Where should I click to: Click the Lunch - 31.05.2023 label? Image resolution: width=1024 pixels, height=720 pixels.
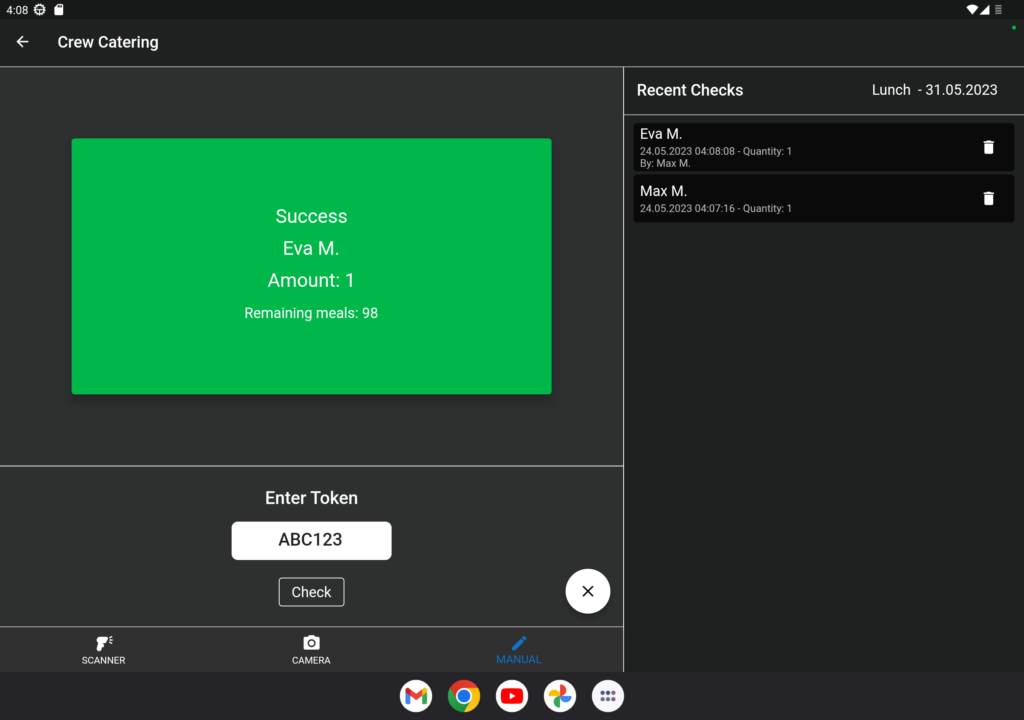[x=935, y=90]
